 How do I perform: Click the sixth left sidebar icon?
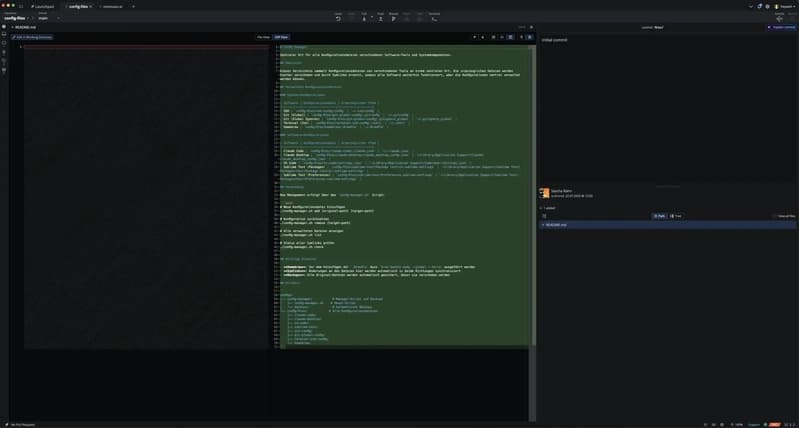tap(4, 70)
